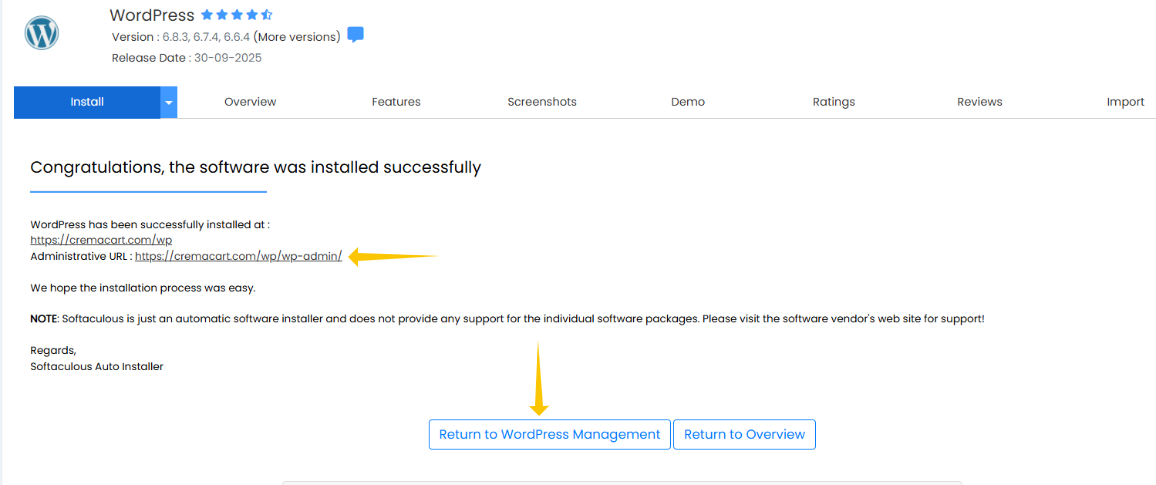Switch to the Overview tab
Image resolution: width=1156 pixels, height=485 pixels.
click(x=250, y=102)
